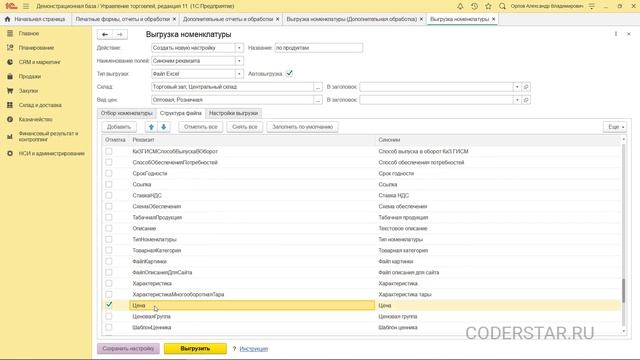This screenshot has width=640, height=360.
Task: Click the Склад input field
Action: 232,87
